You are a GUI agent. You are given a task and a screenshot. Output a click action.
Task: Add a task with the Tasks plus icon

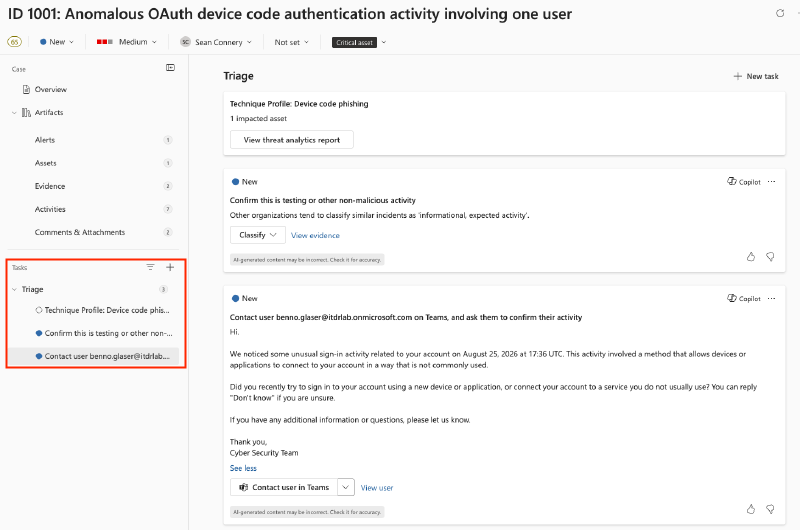tap(170, 267)
